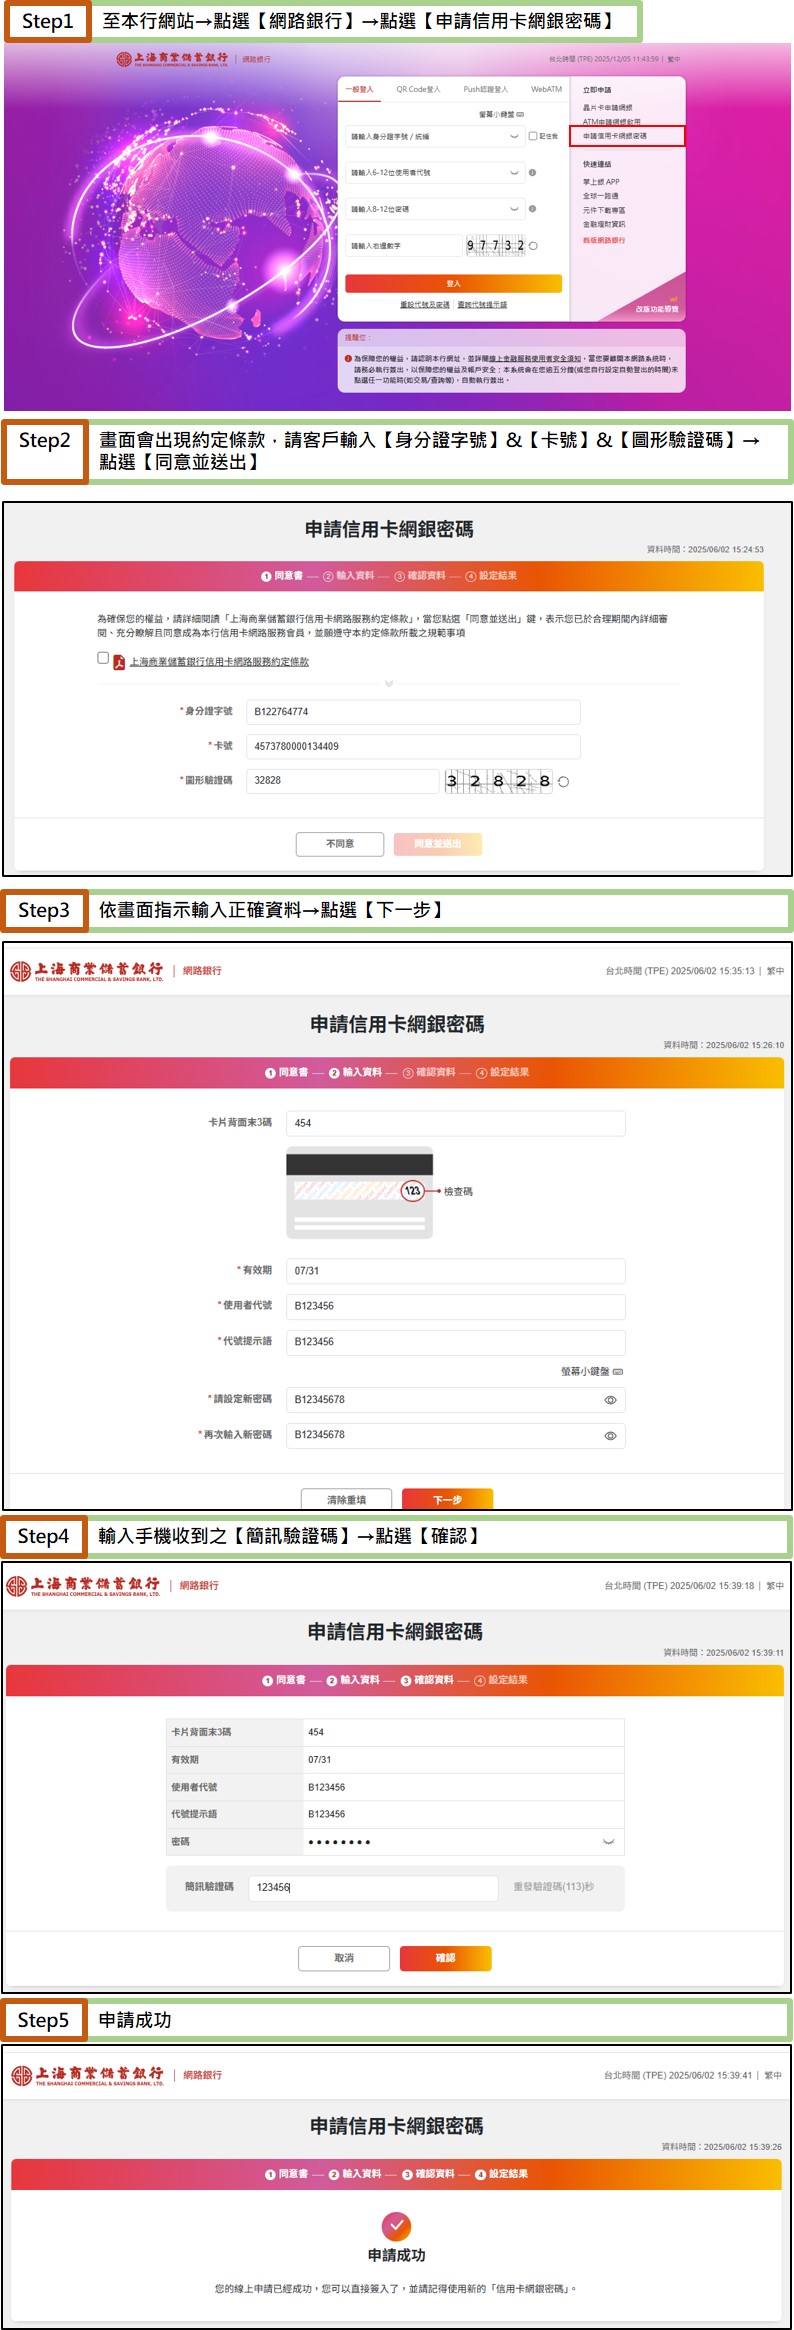Switch to Push認證登入 tab

pos(485,89)
